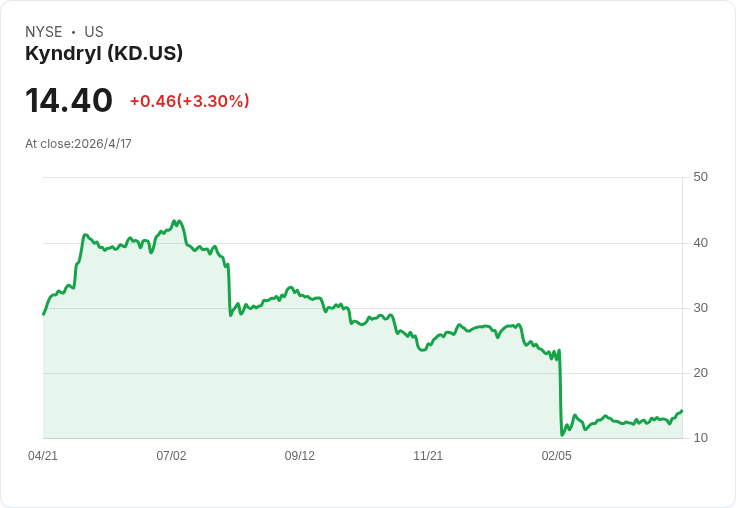Click the 14.40 current price

click(68, 101)
